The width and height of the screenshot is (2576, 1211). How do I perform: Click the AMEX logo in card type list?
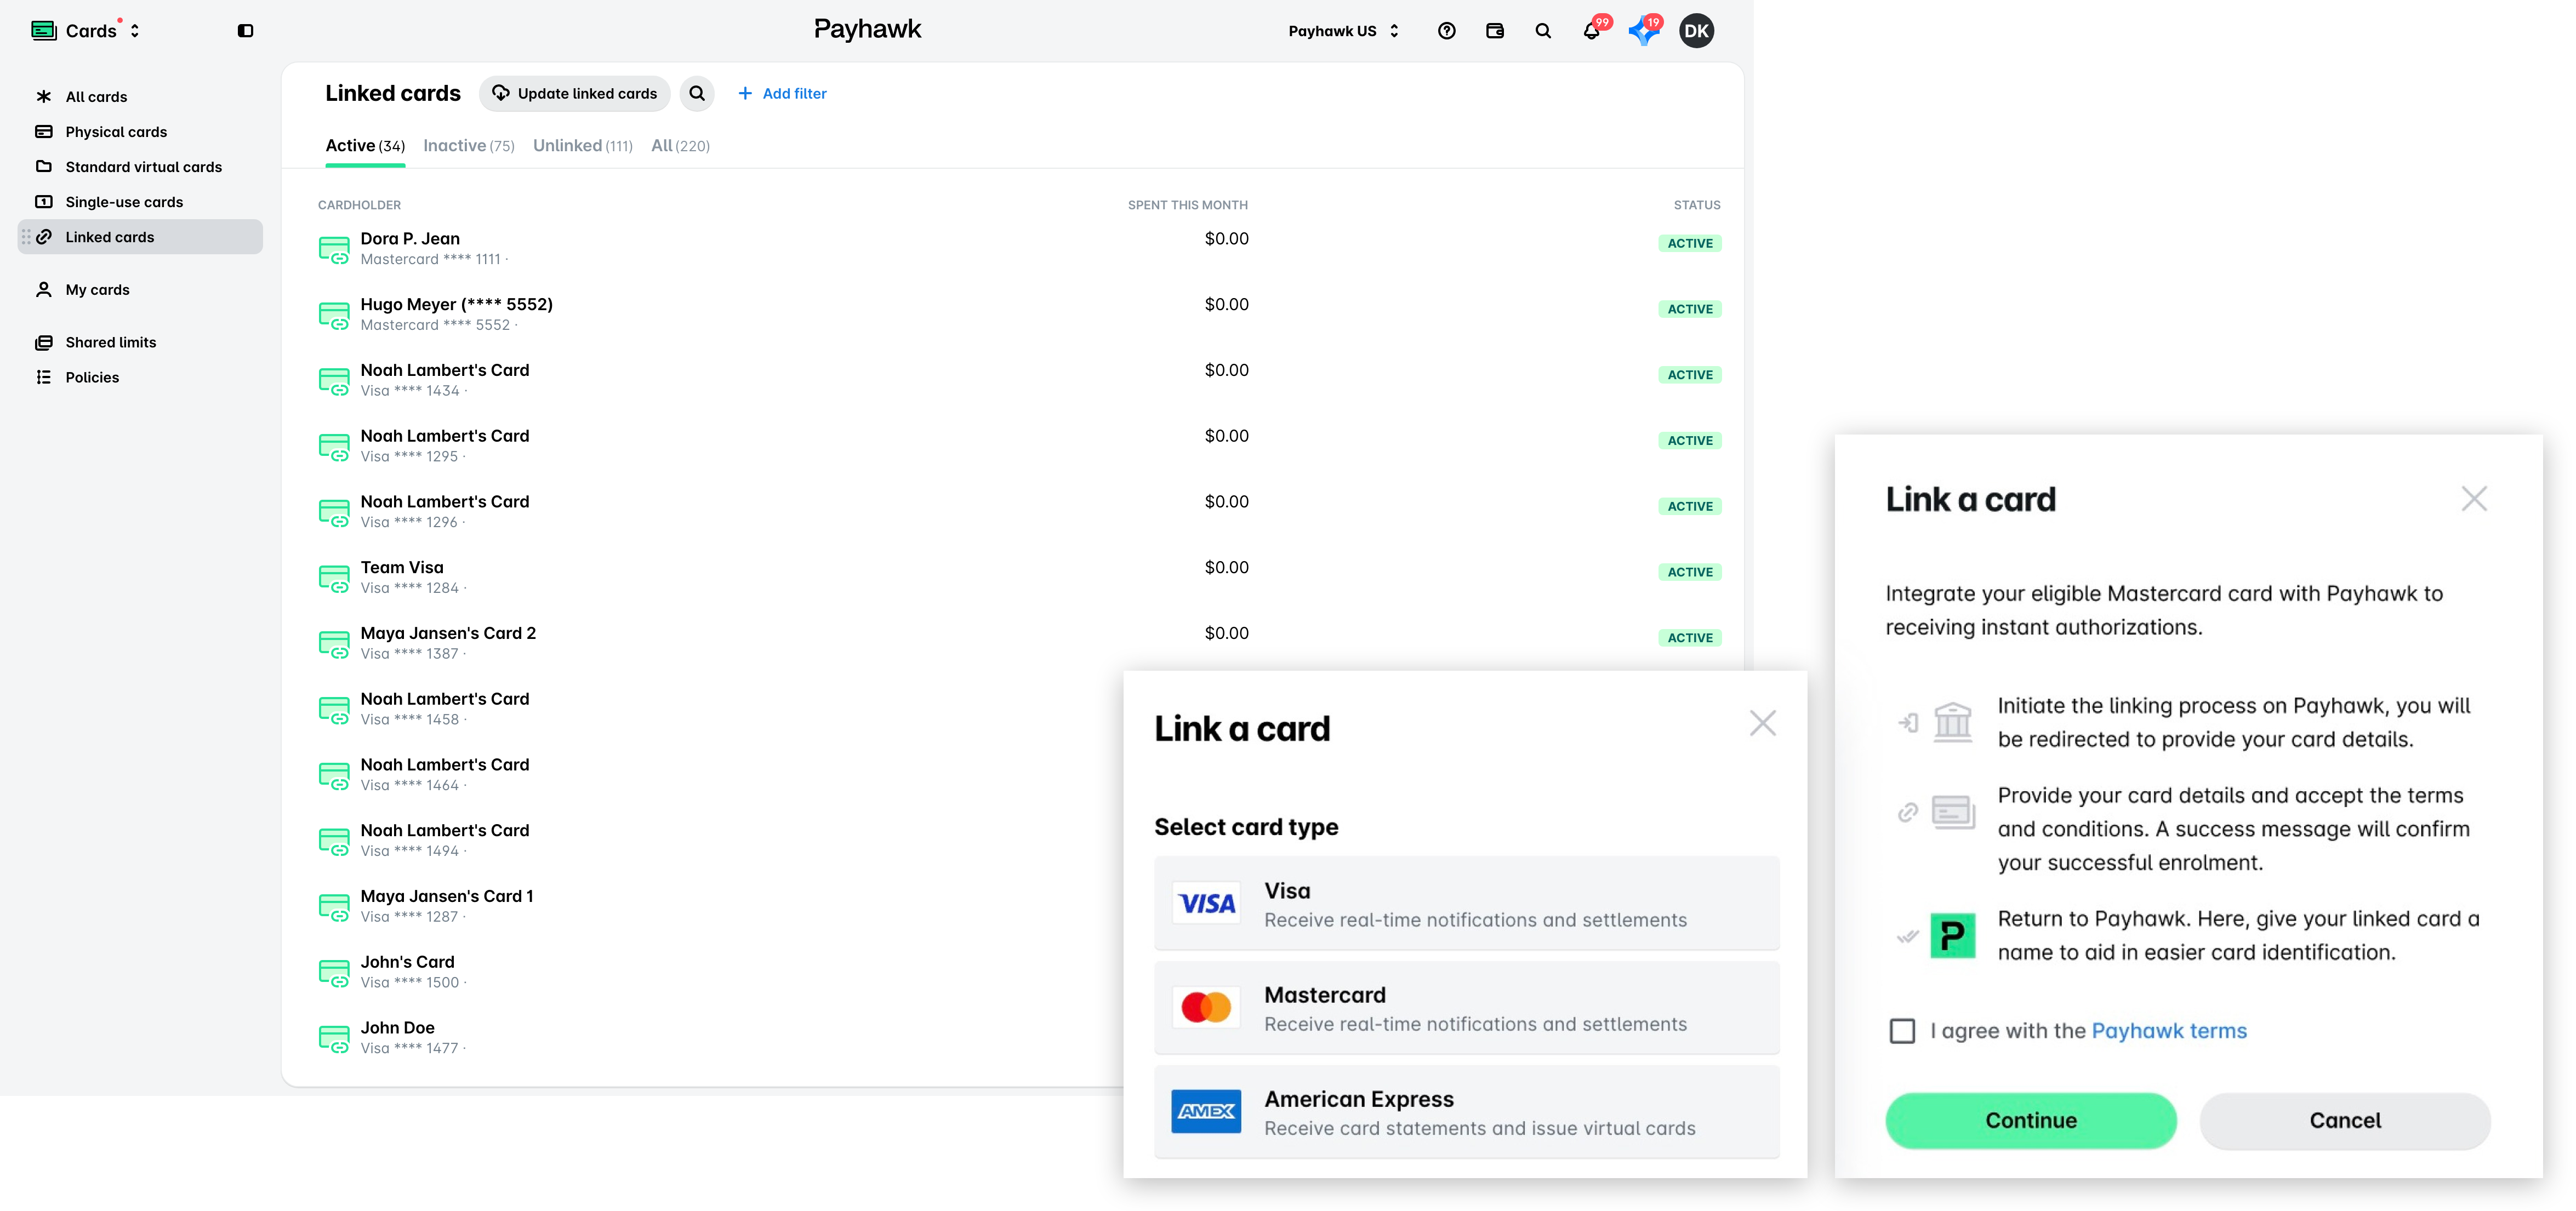[x=1206, y=1111]
